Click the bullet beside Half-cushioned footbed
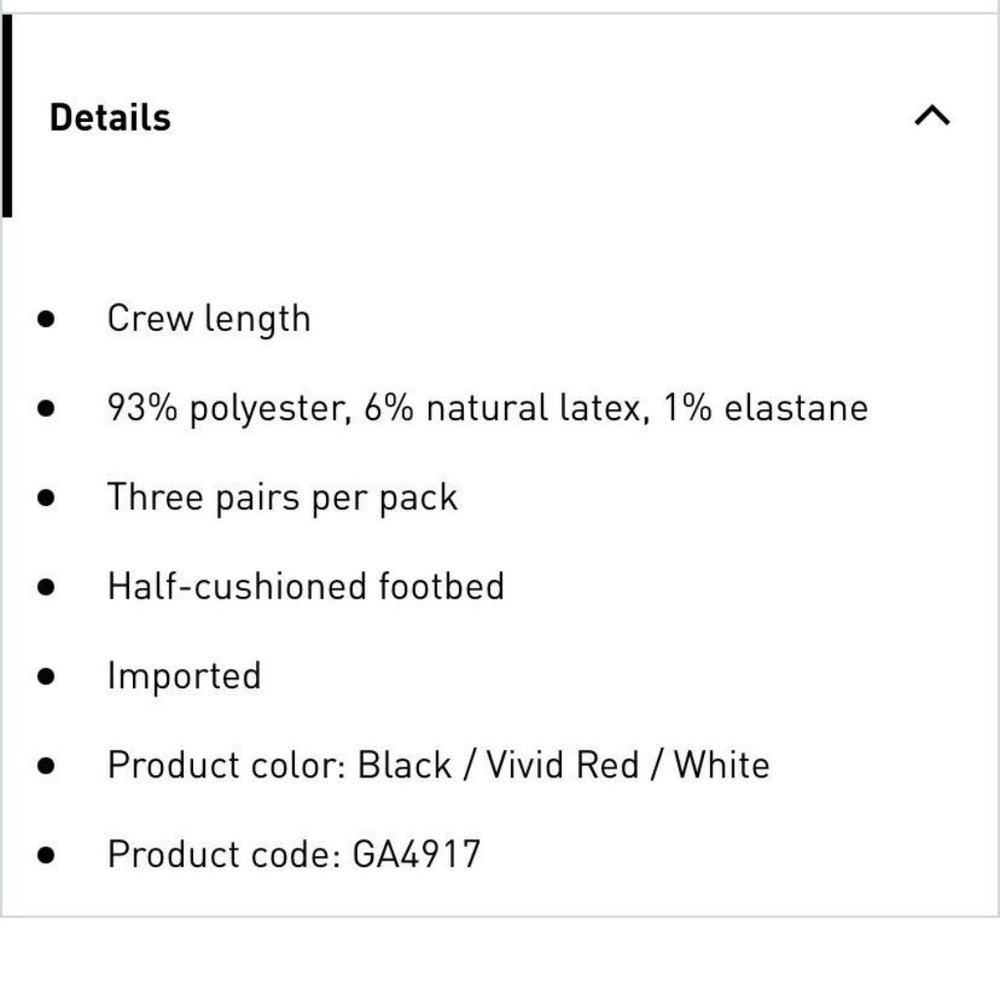Screen dimensions: 1000x1000 click(45, 586)
